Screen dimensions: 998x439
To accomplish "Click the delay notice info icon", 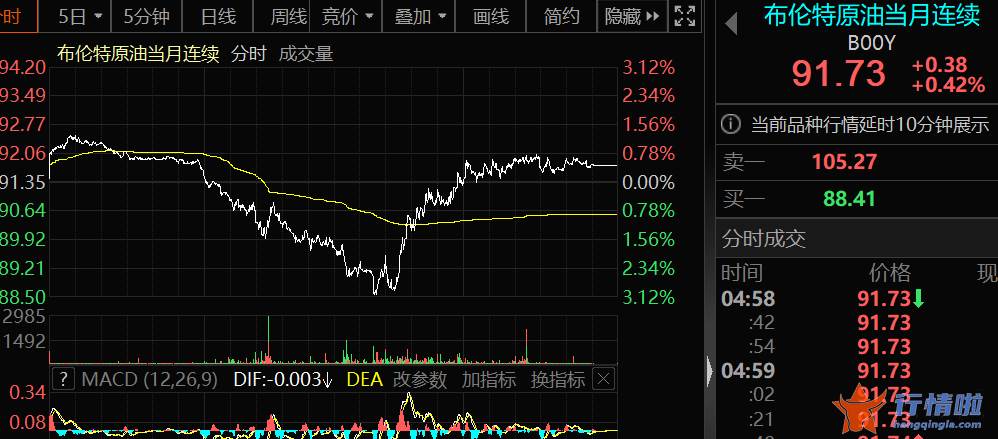I will [730, 124].
